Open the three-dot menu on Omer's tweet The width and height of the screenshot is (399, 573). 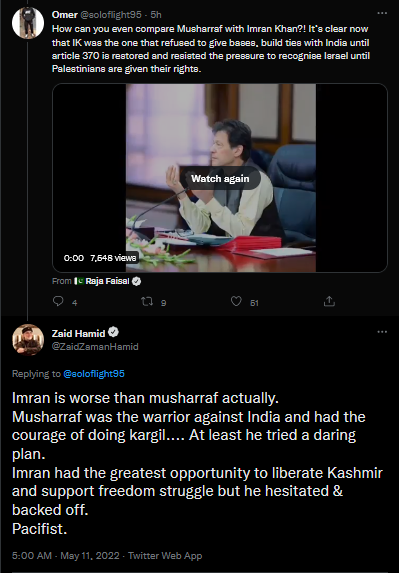click(x=382, y=13)
